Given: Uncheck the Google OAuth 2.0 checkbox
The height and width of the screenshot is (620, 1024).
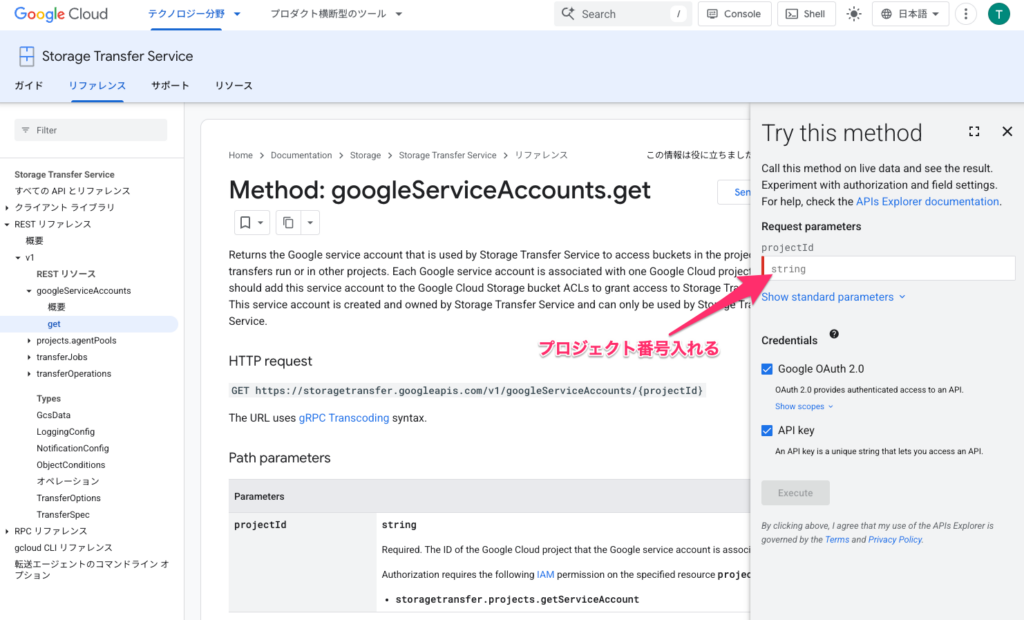Looking at the screenshot, I should (767, 369).
